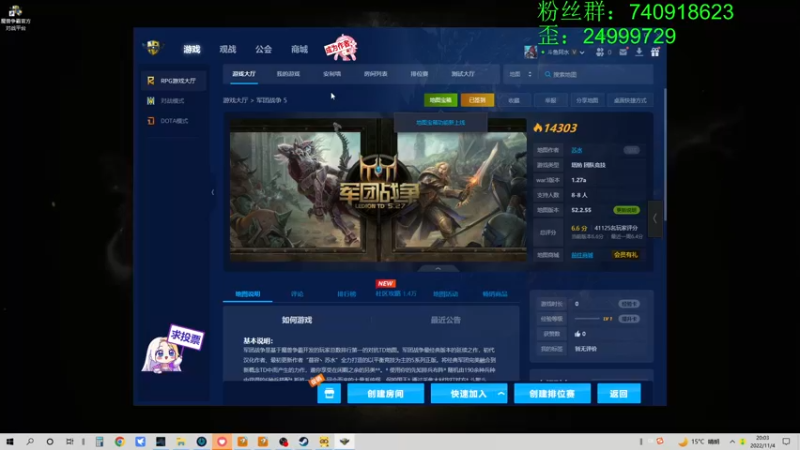The image size is (800, 450).
Task: Click the 搜索地图 search field
Action: (596, 74)
